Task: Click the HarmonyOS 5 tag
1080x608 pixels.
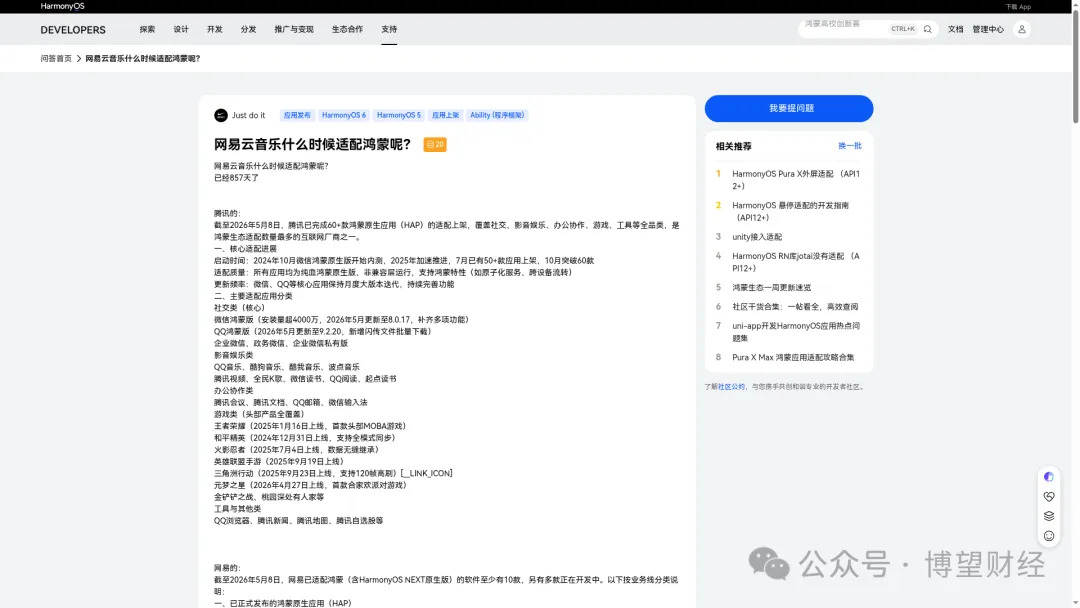Action: pos(399,115)
